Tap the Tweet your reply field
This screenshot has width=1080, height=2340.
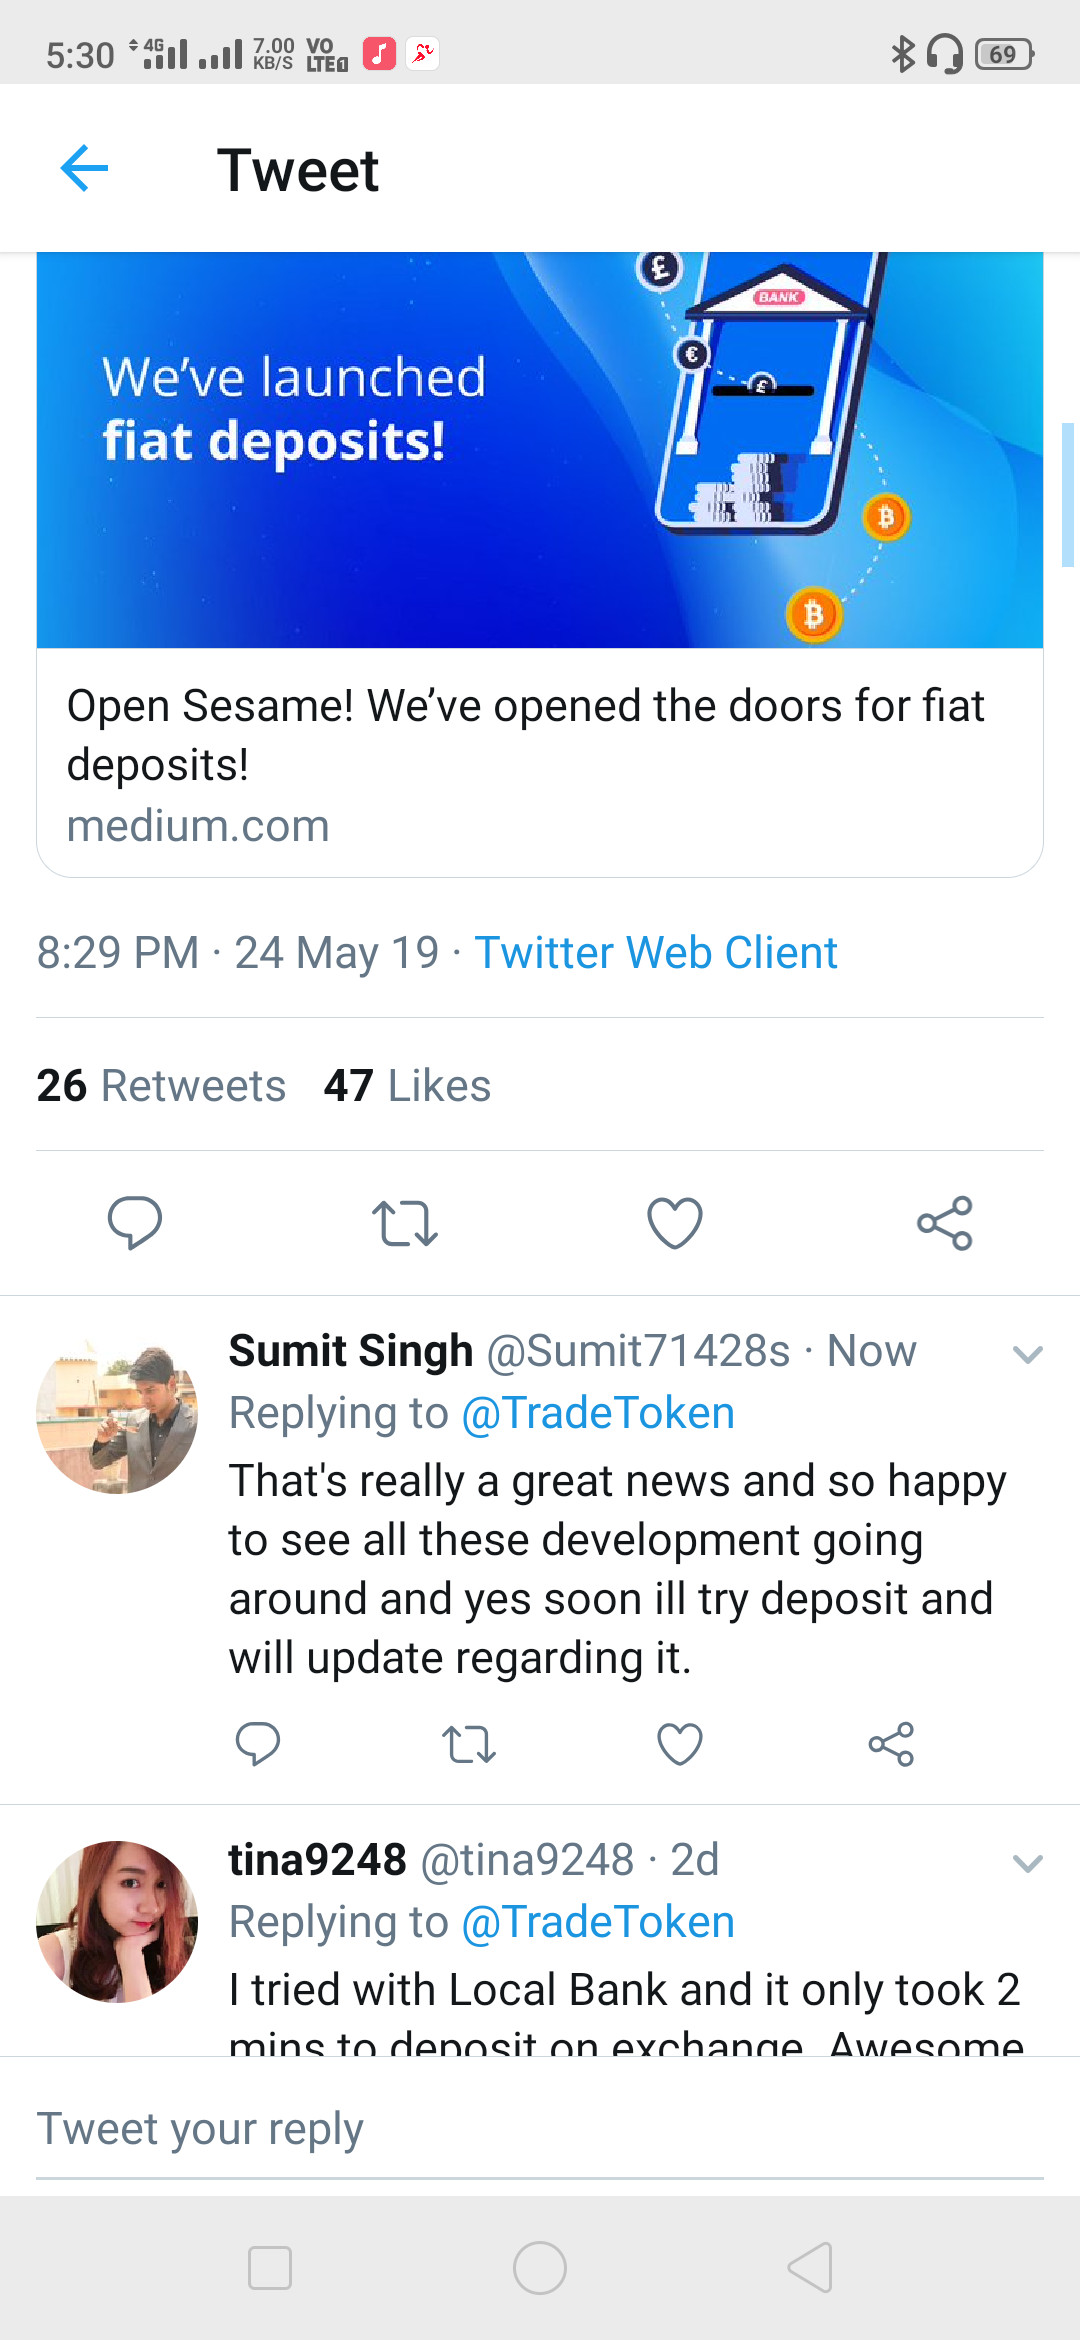coord(540,2129)
